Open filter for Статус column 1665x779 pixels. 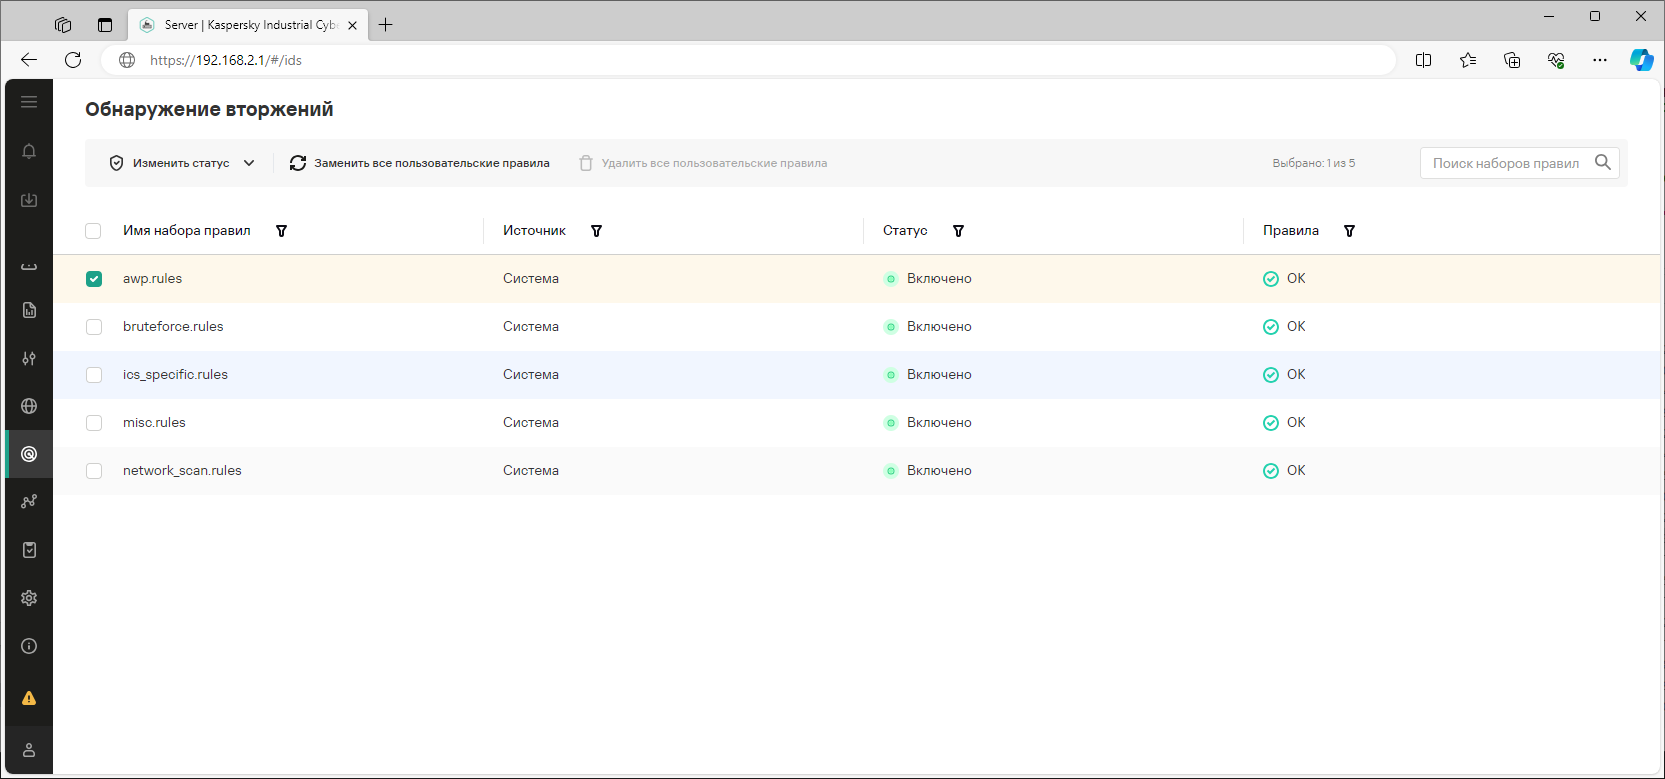coord(958,231)
